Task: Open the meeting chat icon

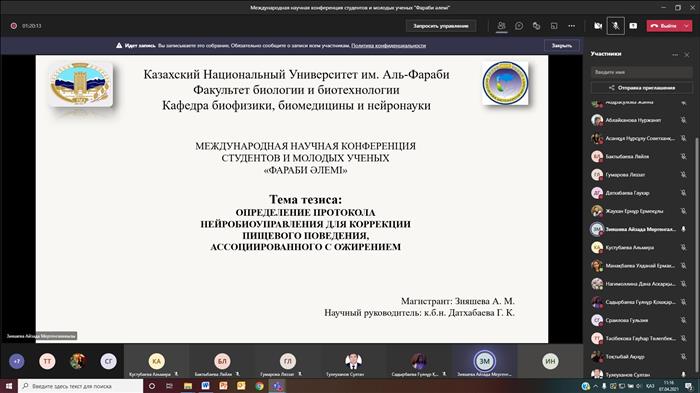Action: pos(519,26)
